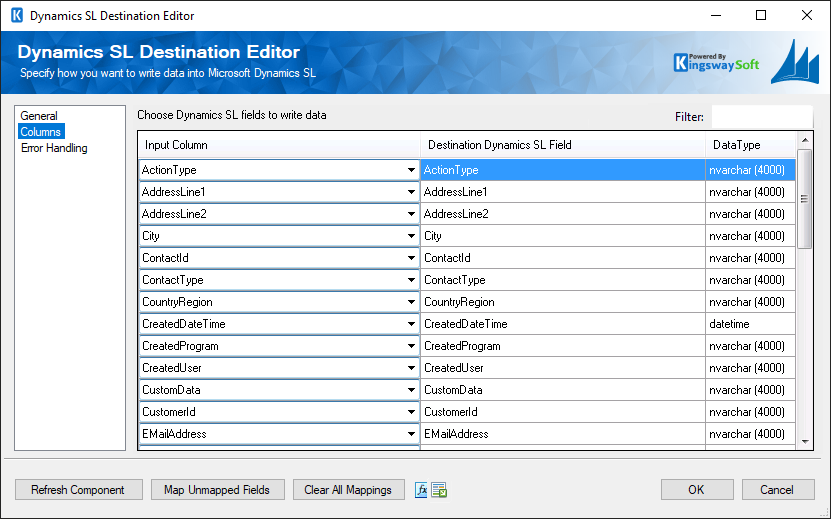Open the CreatedUser input column dropdown
The height and width of the screenshot is (519, 831).
411,368
